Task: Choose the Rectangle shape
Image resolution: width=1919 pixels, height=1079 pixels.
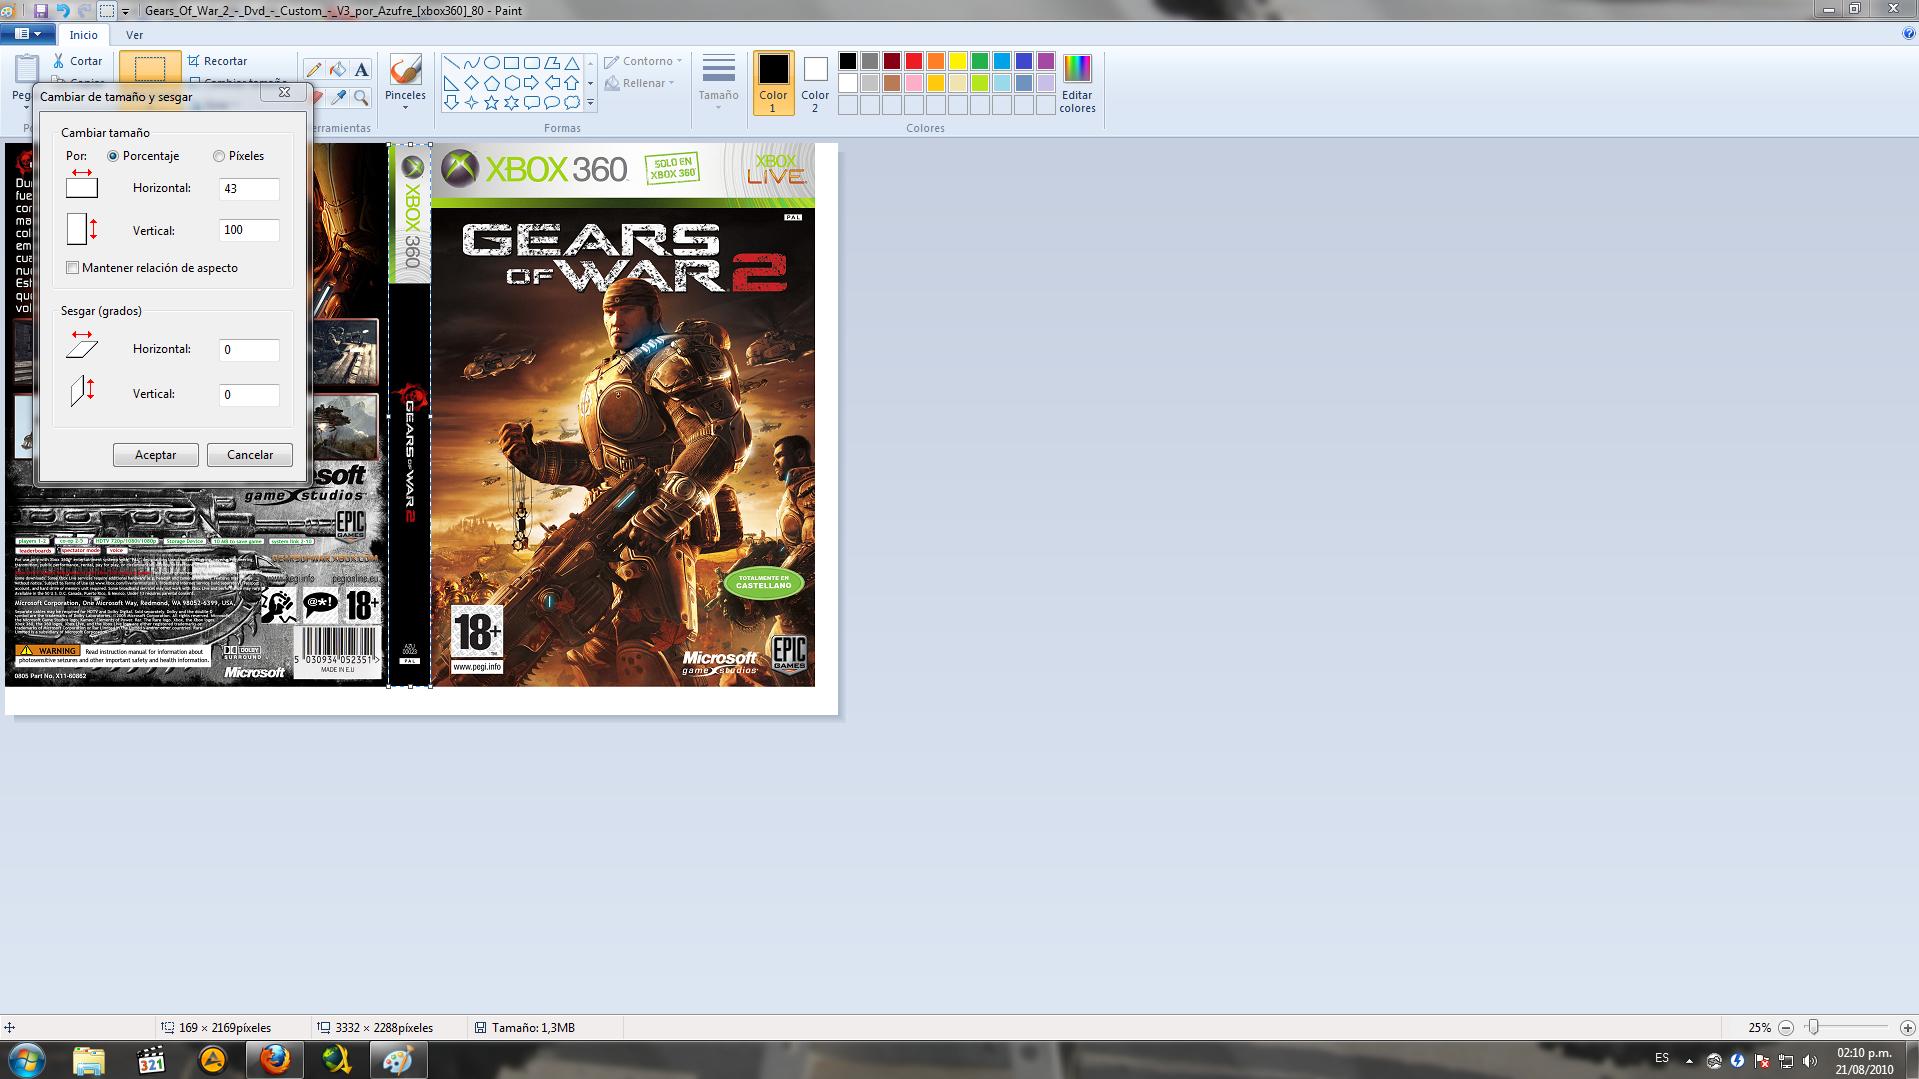Action: coord(512,63)
